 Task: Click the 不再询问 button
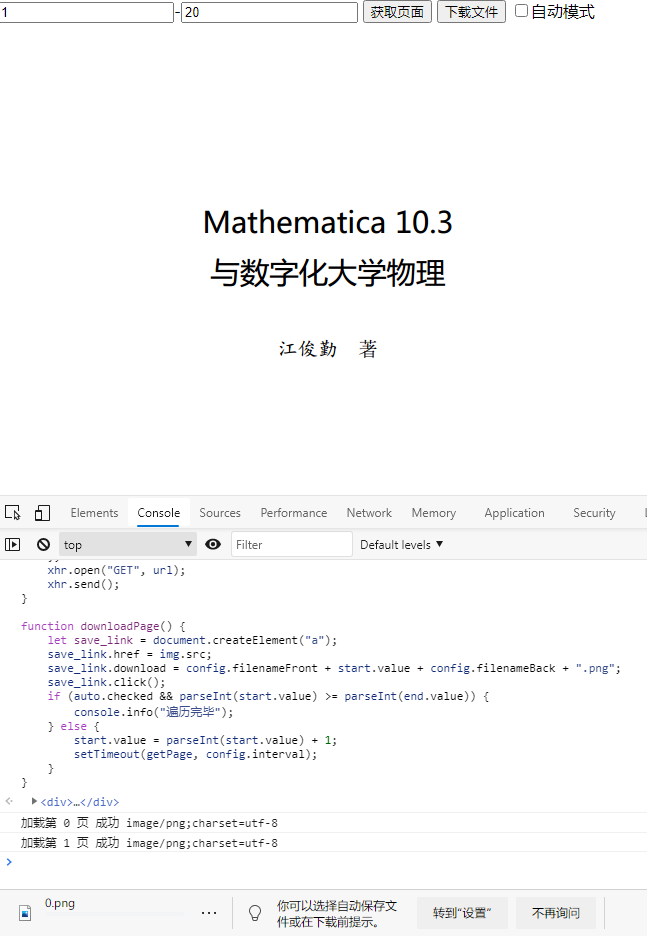click(x=556, y=913)
